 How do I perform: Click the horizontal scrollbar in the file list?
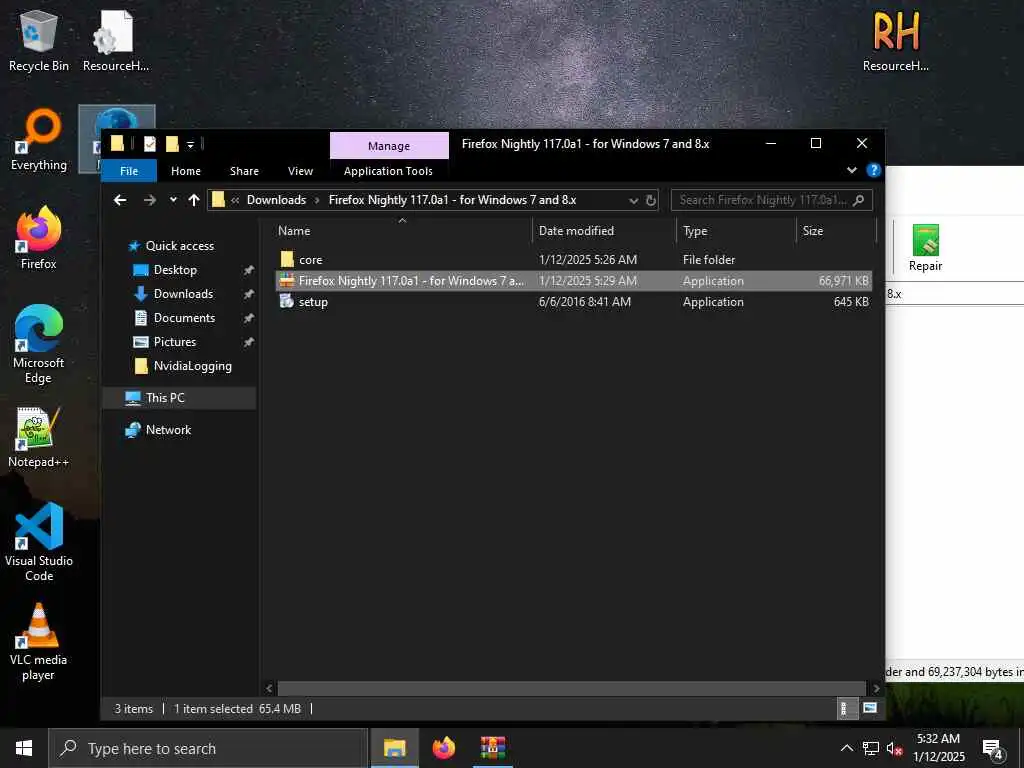[x=571, y=688]
